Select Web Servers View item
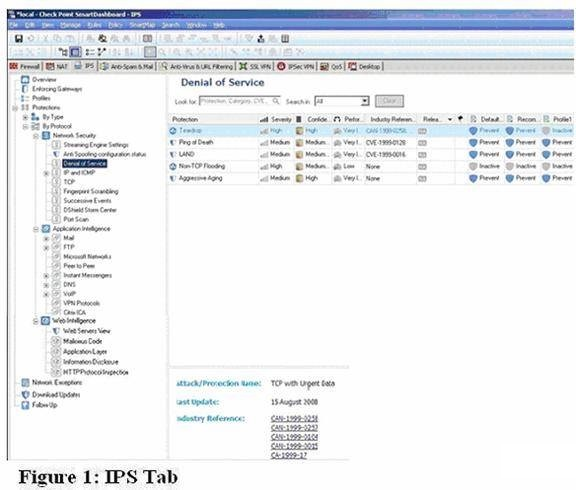 [x=87, y=331]
